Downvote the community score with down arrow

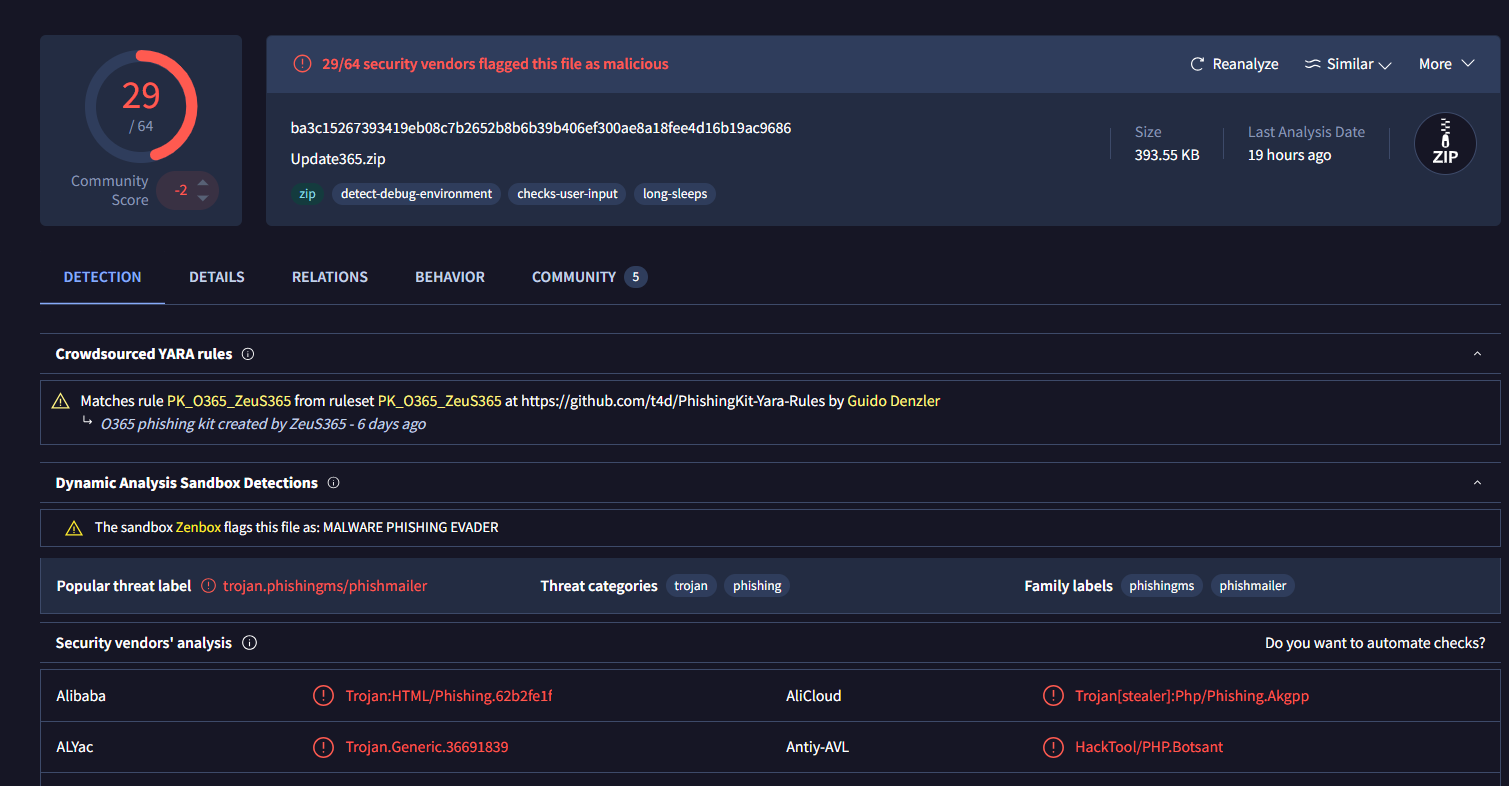click(203, 198)
